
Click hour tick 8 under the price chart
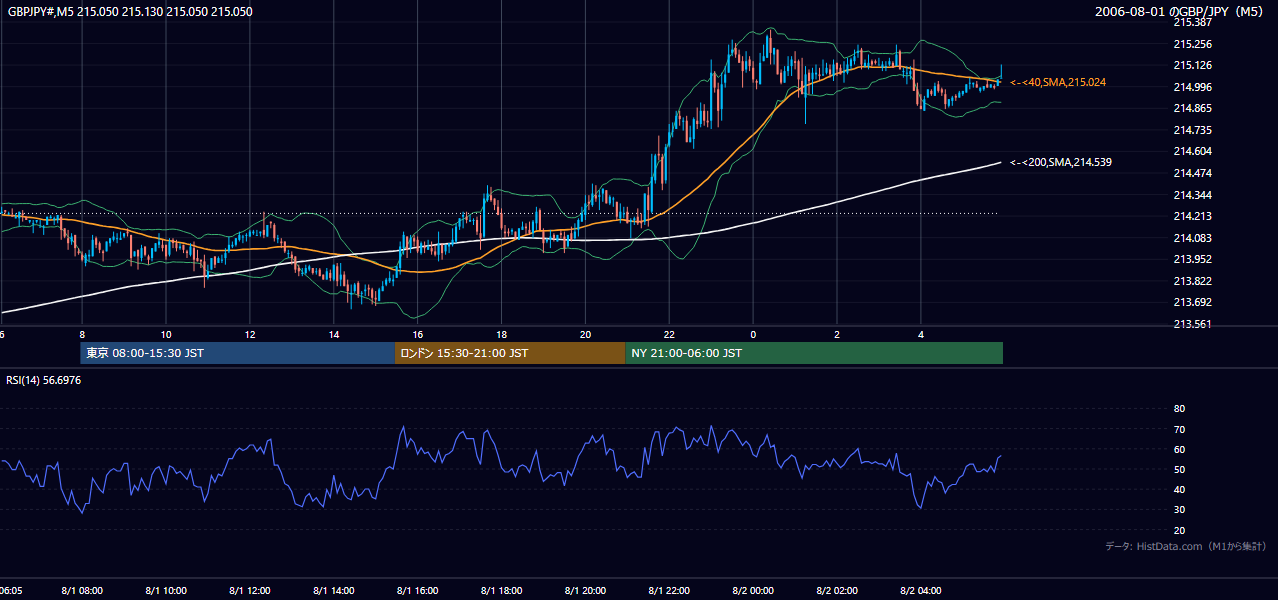point(82,334)
